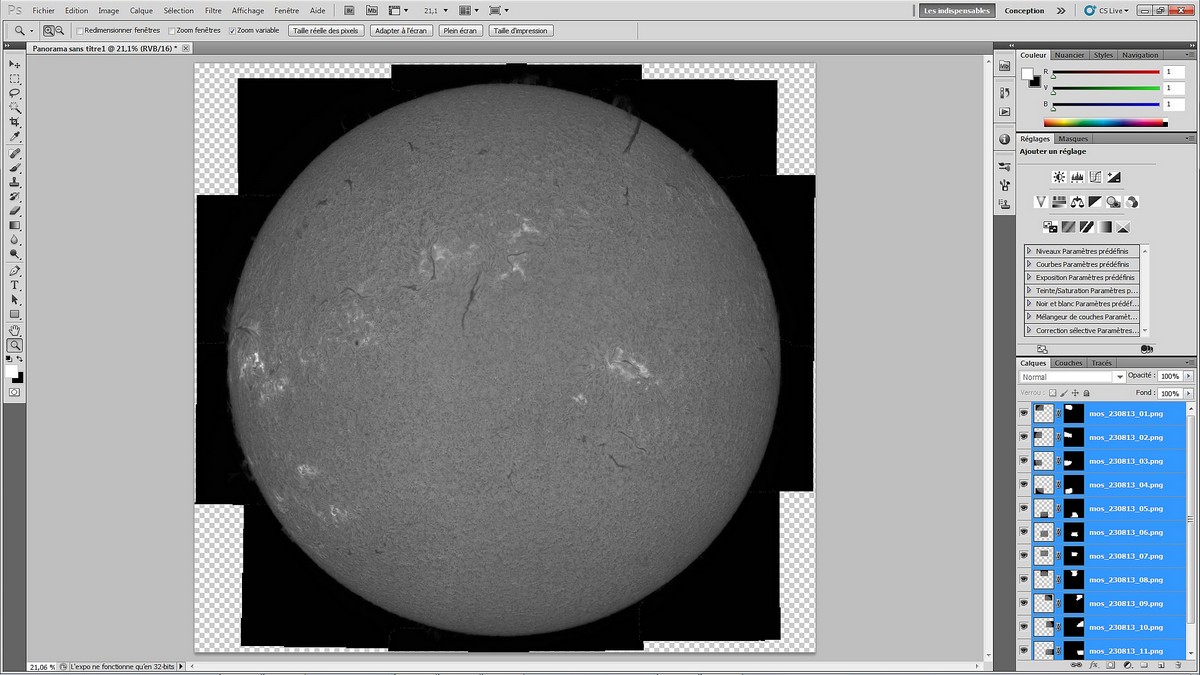Open the CS Live dropdown
The image size is (1200, 675).
click(x=1107, y=11)
